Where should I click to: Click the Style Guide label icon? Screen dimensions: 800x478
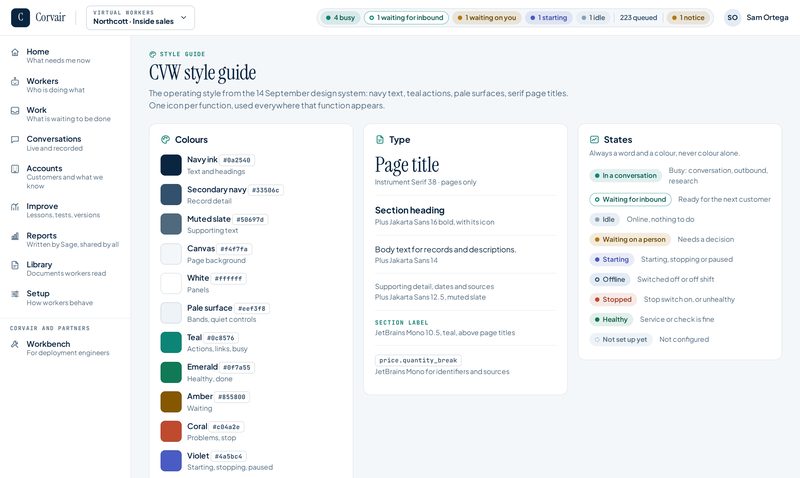pos(153,54)
